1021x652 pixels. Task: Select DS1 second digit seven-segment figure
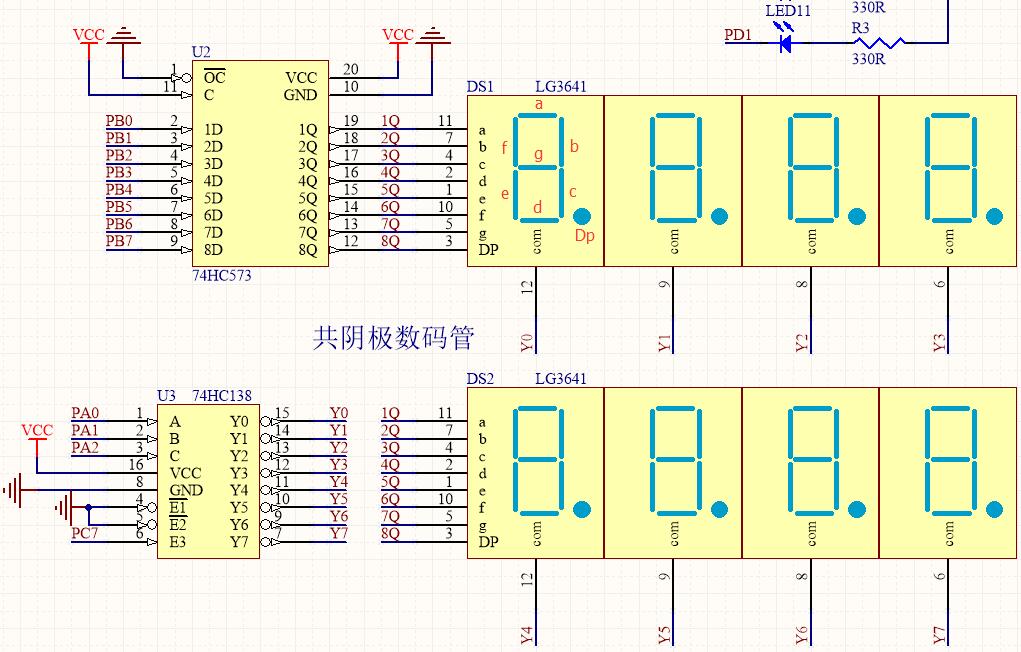click(676, 168)
